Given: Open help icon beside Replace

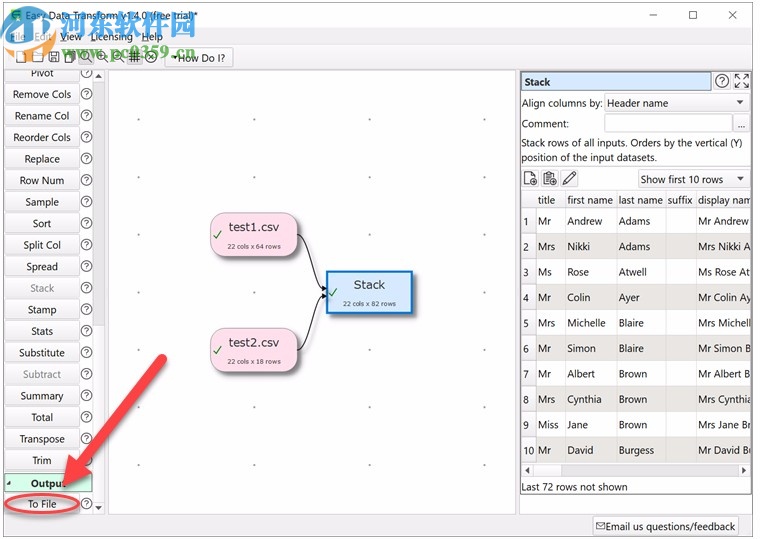Looking at the screenshot, I should pos(86,159).
